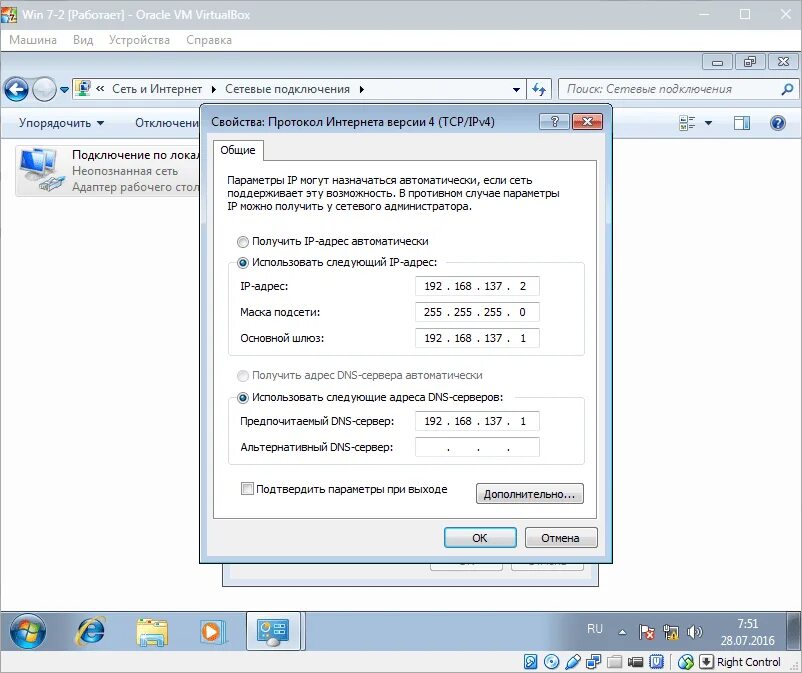
Task: Click Отключение toolbar command
Action: tap(166, 123)
